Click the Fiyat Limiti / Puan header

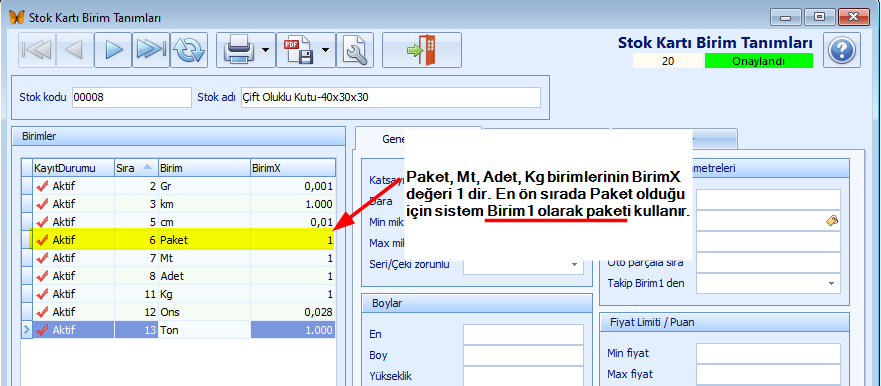point(724,322)
